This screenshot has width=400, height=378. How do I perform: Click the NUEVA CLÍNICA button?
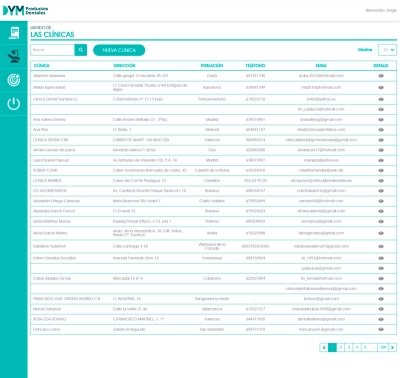(119, 50)
